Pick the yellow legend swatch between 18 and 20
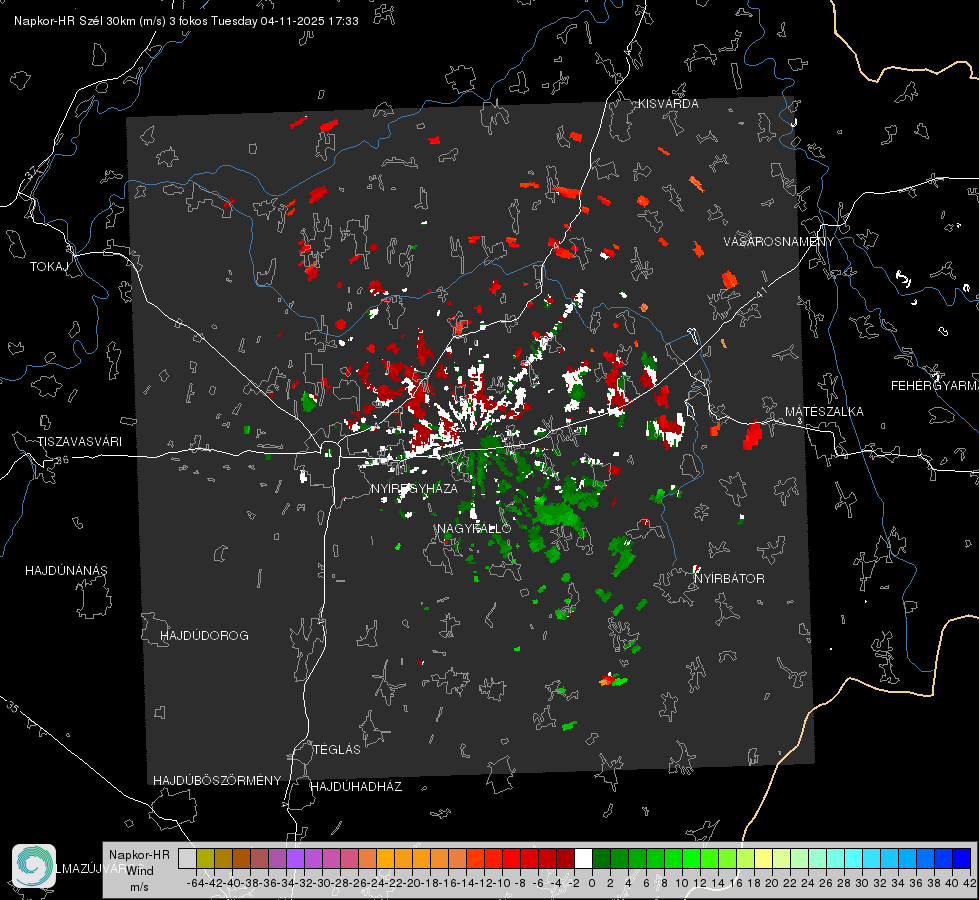 pos(763,858)
